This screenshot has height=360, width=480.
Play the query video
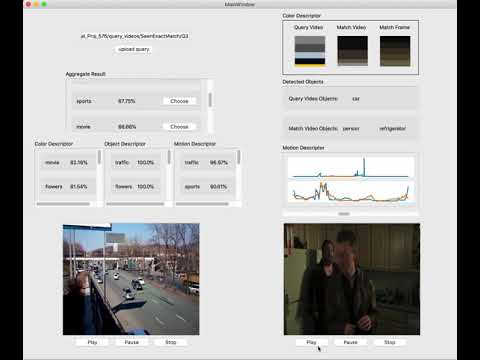pos(92,342)
